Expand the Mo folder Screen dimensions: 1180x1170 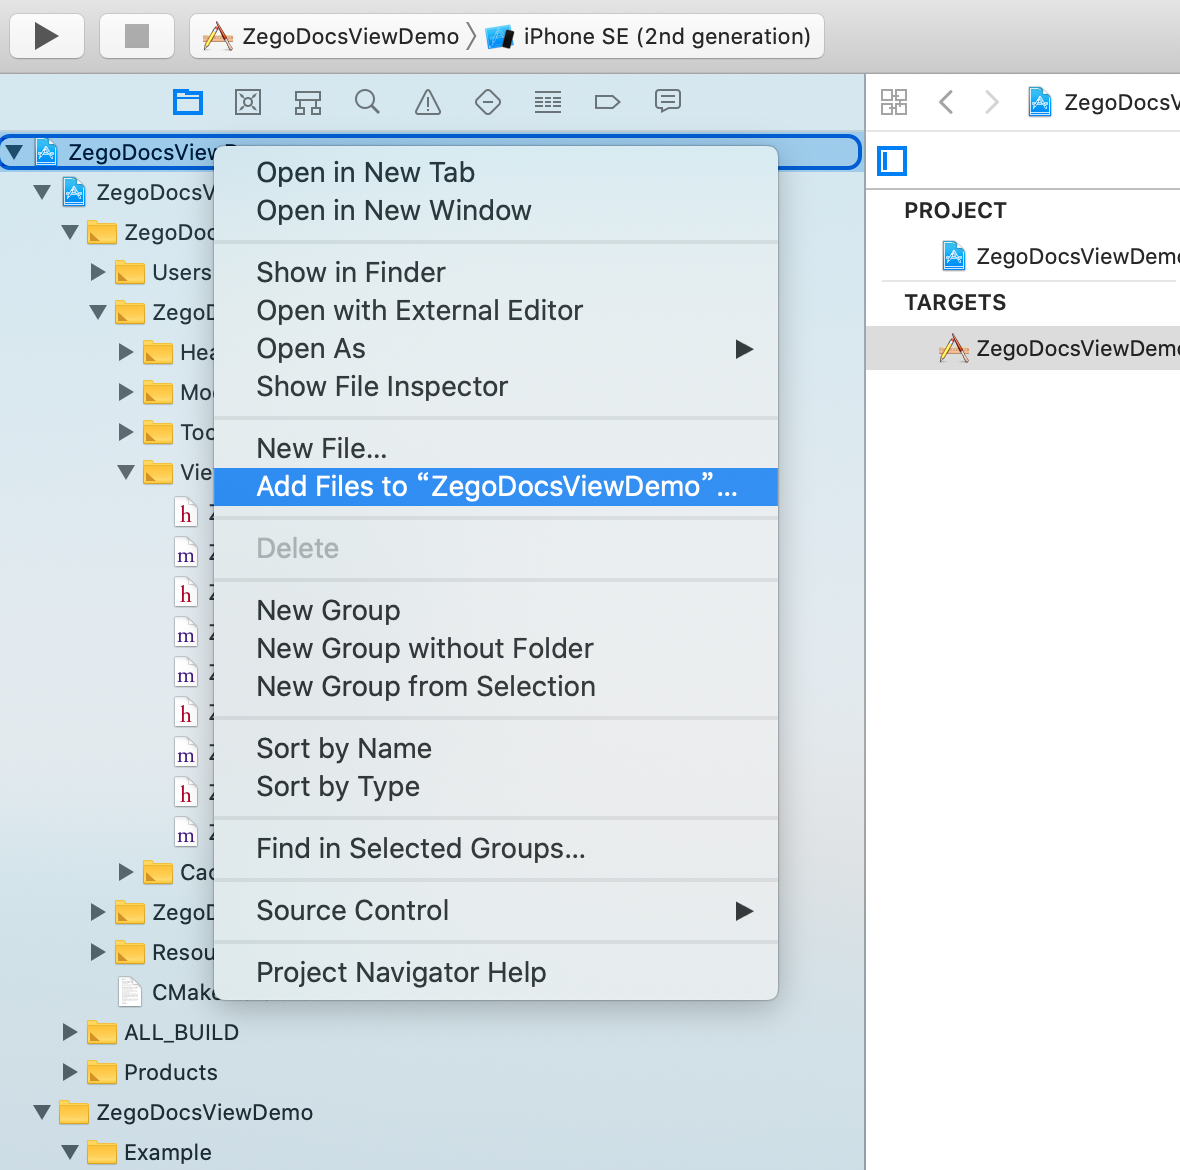[x=126, y=392]
